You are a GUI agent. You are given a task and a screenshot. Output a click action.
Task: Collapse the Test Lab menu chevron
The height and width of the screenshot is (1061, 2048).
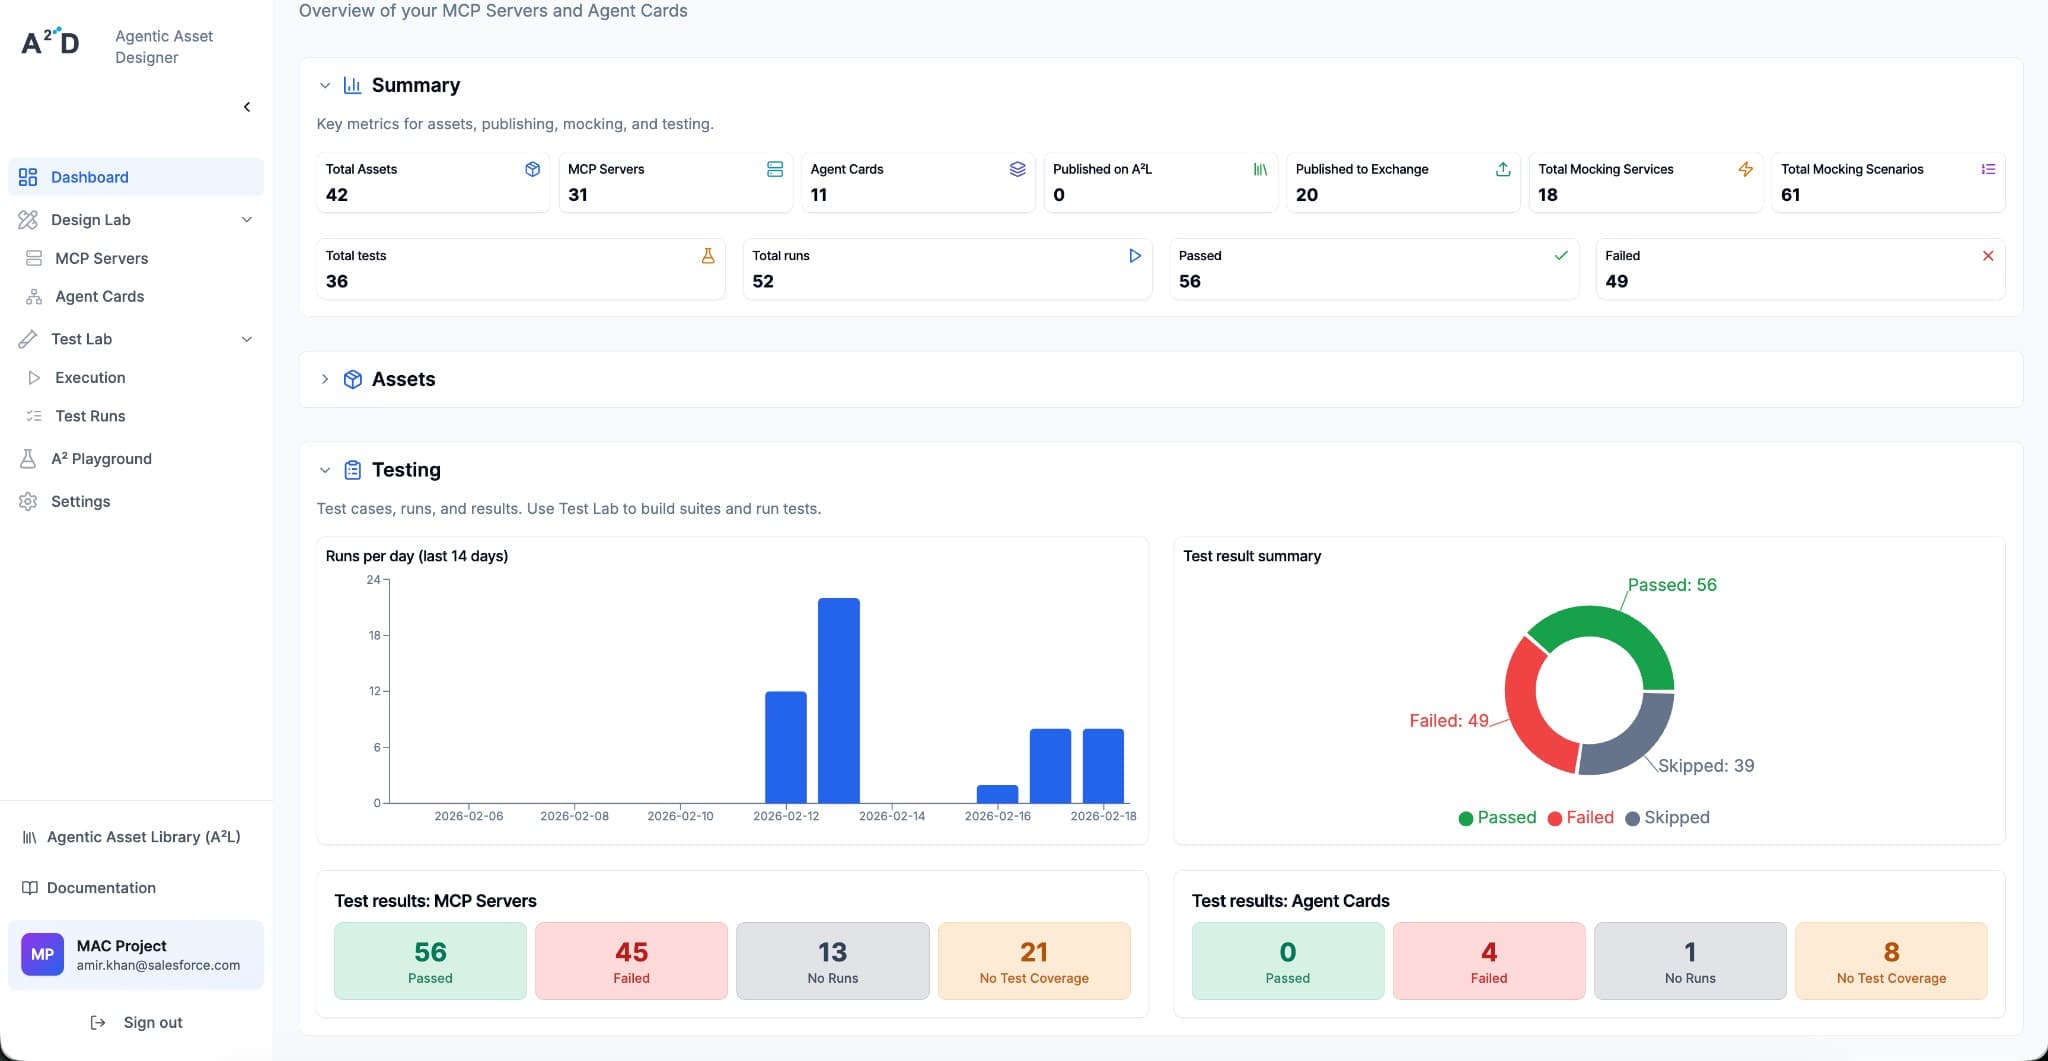click(x=247, y=339)
